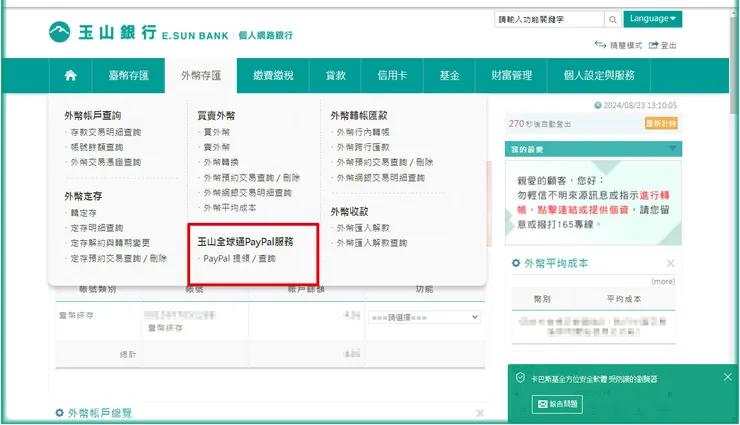This screenshot has height=425, width=740.
Task: Open 存款交易明細查詢
Action: [x=106, y=132]
